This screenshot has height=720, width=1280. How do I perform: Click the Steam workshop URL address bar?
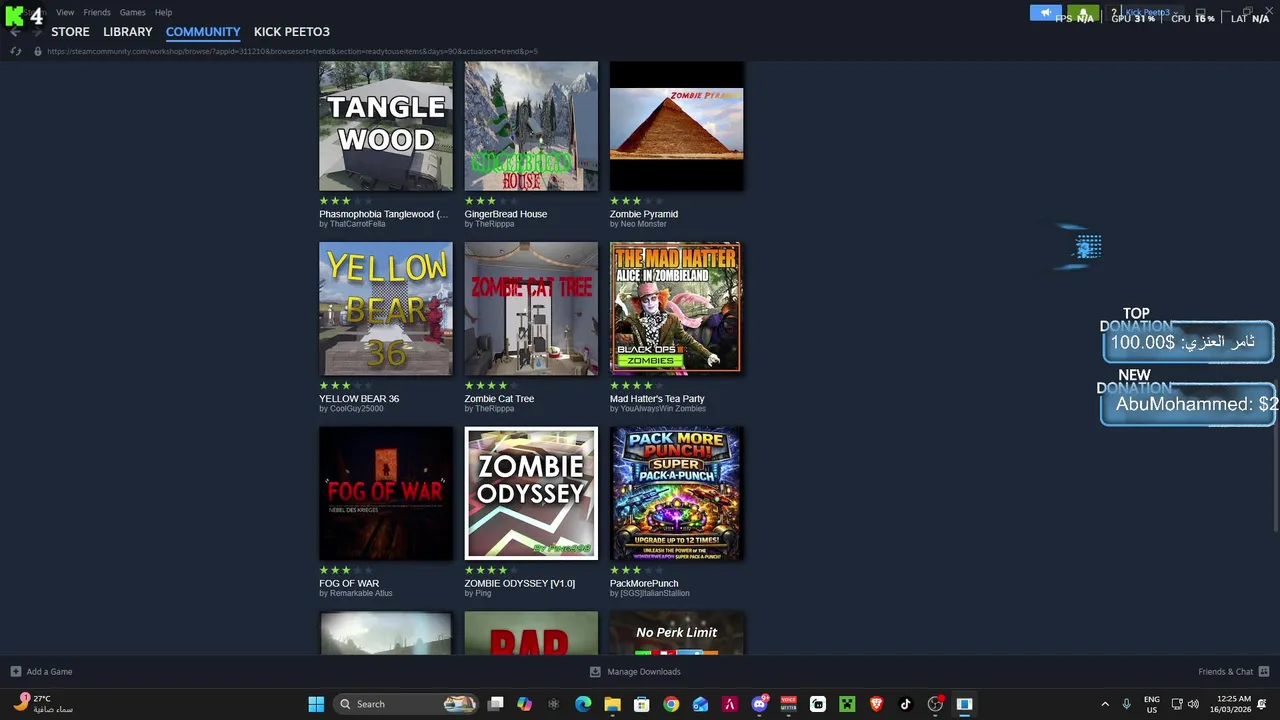click(x=292, y=51)
